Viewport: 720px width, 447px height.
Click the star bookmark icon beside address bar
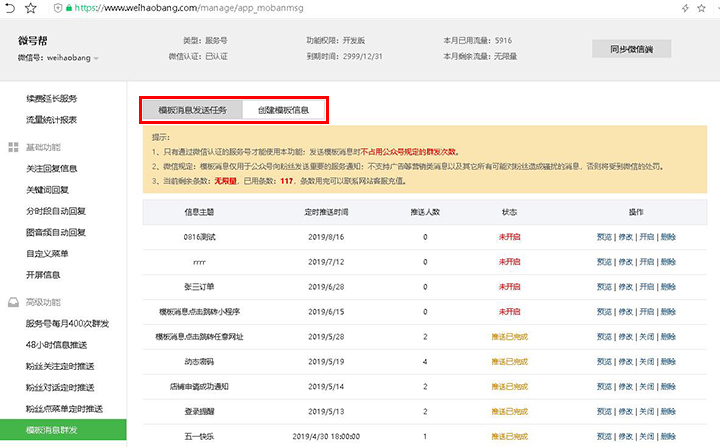pyautogui.click(x=30, y=8)
